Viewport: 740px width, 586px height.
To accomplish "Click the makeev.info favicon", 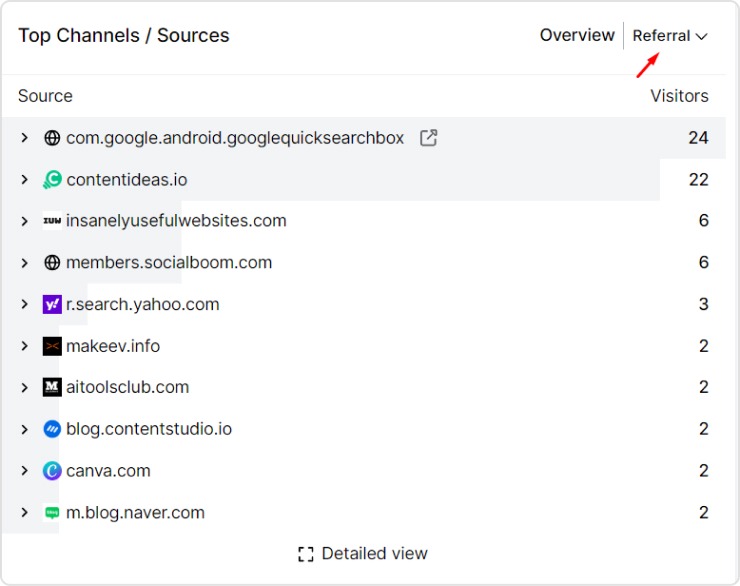I will 52,346.
